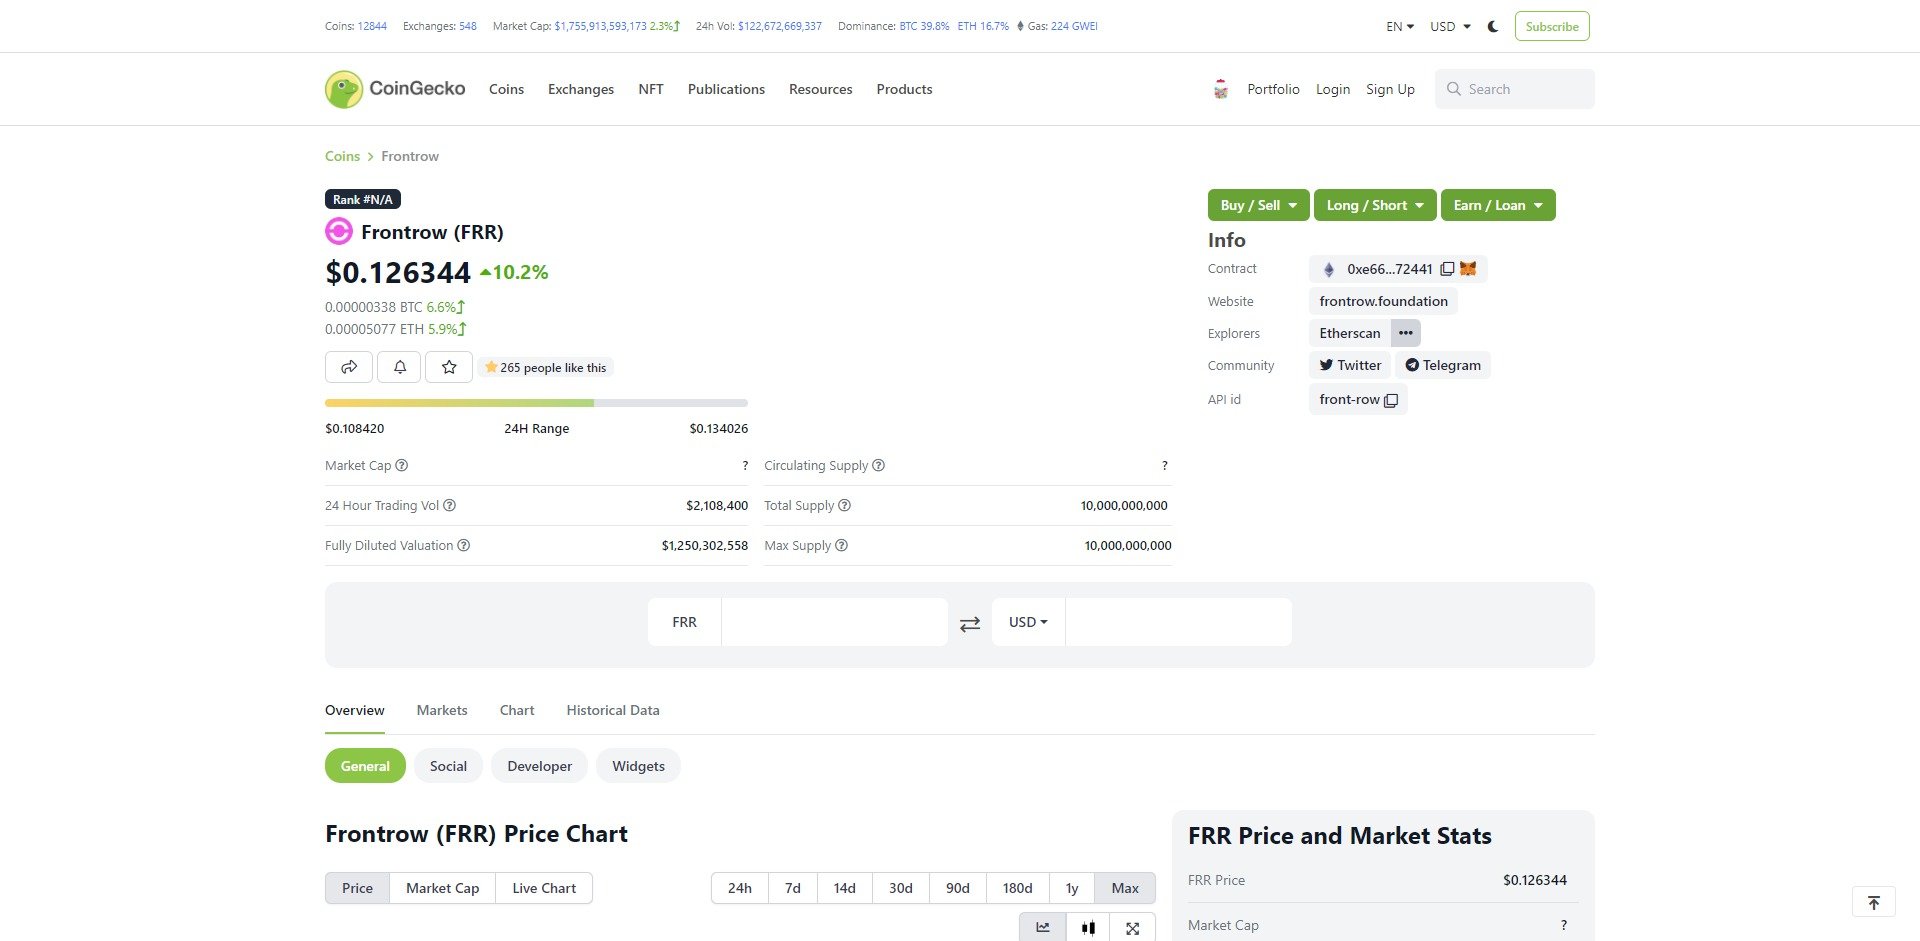This screenshot has height=941, width=1920.
Task: Click the FRR to USD swap arrows
Action: (970, 624)
